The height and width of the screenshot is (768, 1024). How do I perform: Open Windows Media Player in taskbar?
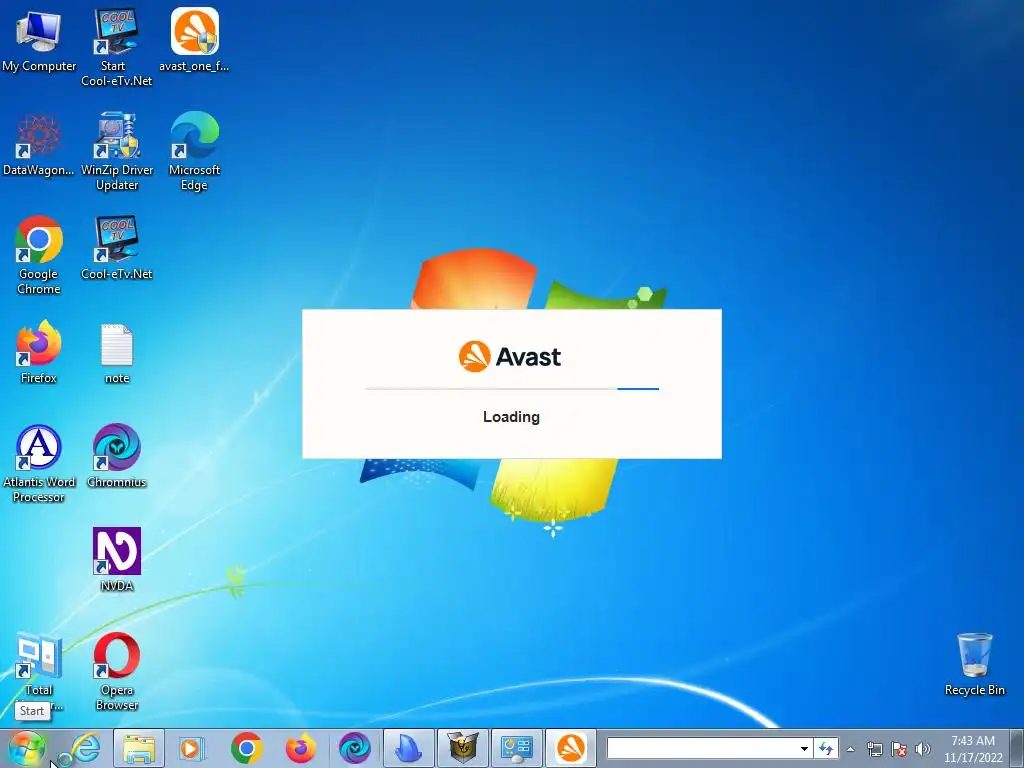coord(192,748)
